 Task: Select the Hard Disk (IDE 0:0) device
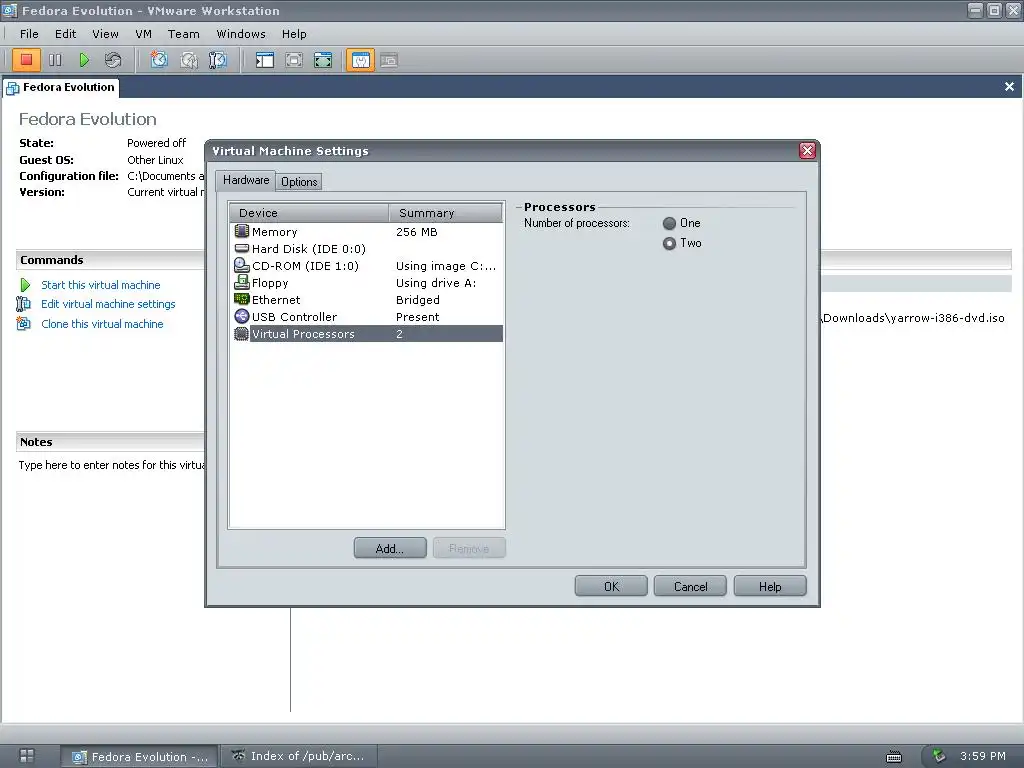[x=367, y=249]
